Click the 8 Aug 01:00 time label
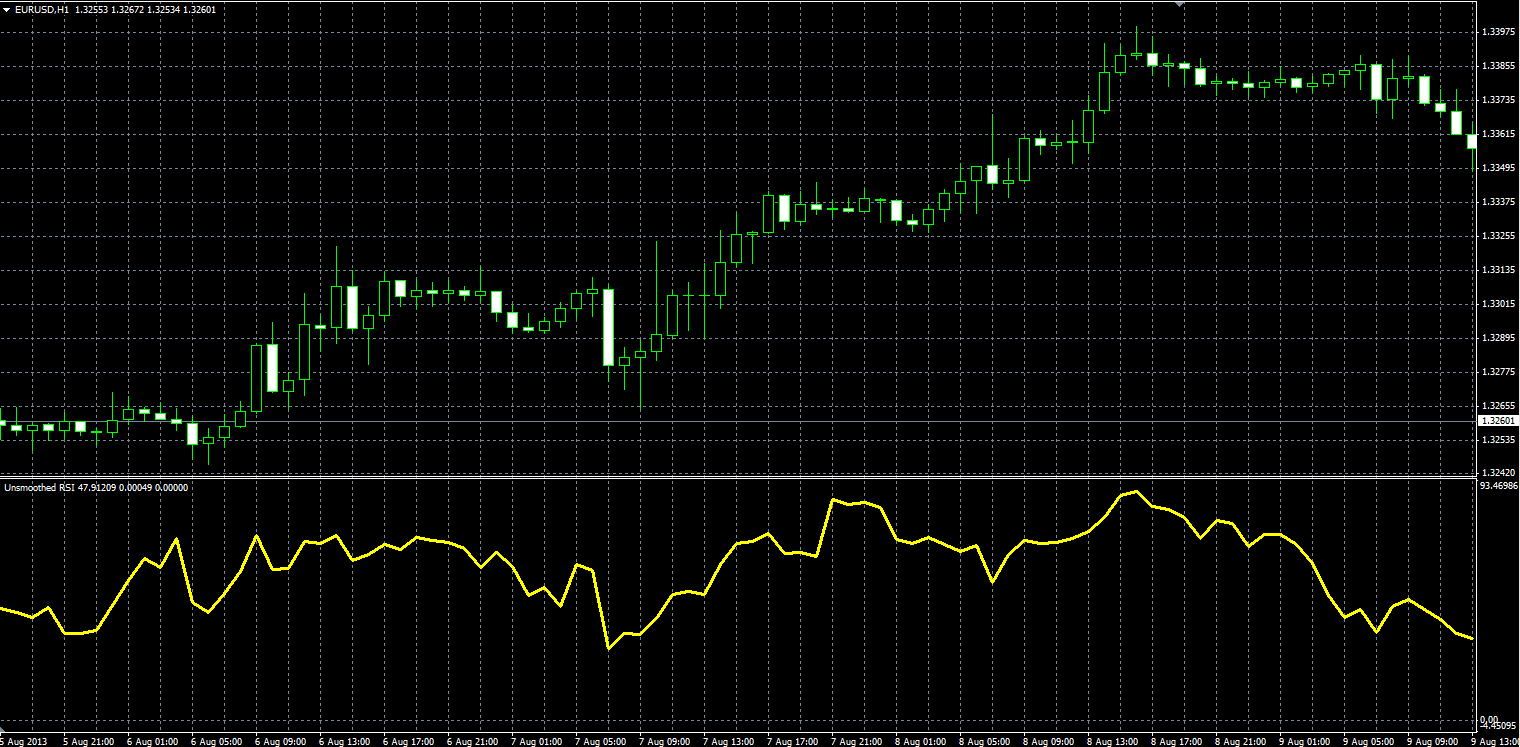The image size is (1520, 747). (x=920, y=741)
